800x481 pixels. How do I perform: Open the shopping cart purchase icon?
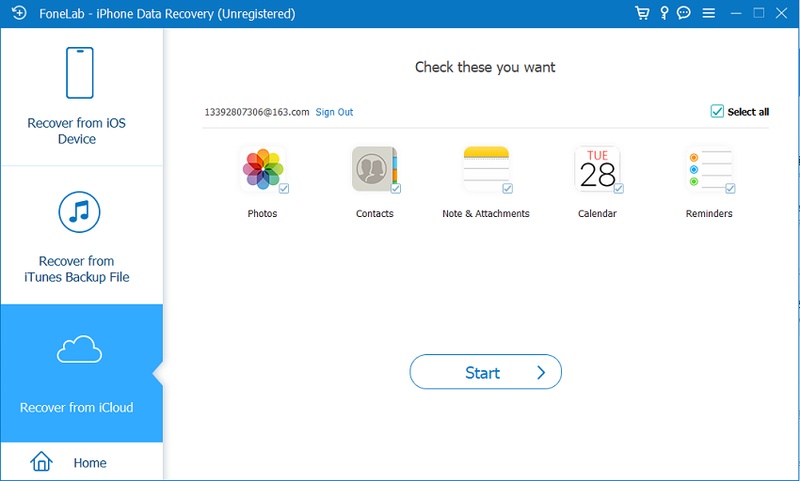tap(642, 13)
